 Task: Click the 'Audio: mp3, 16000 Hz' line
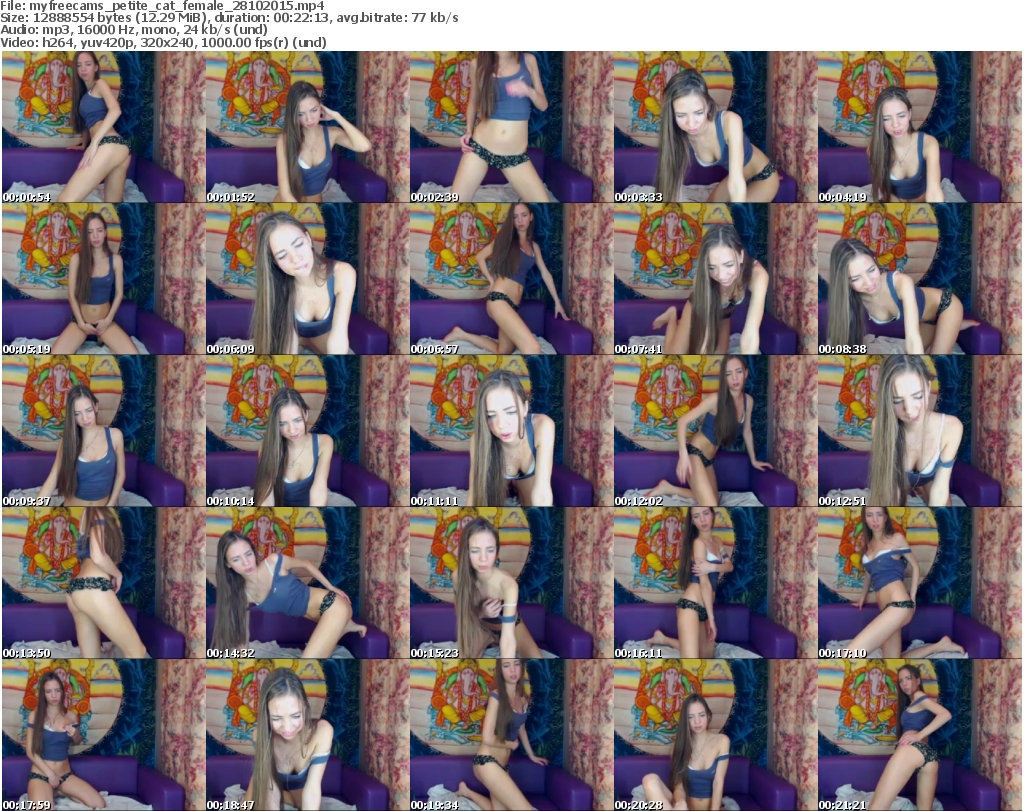134,30
